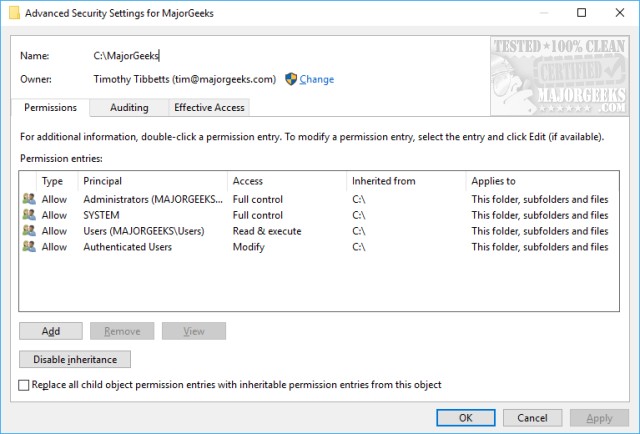This screenshot has height=434, width=640.
Task: Select Users (MAJORGEEKS\Users) principal entry
Action: pos(144,231)
